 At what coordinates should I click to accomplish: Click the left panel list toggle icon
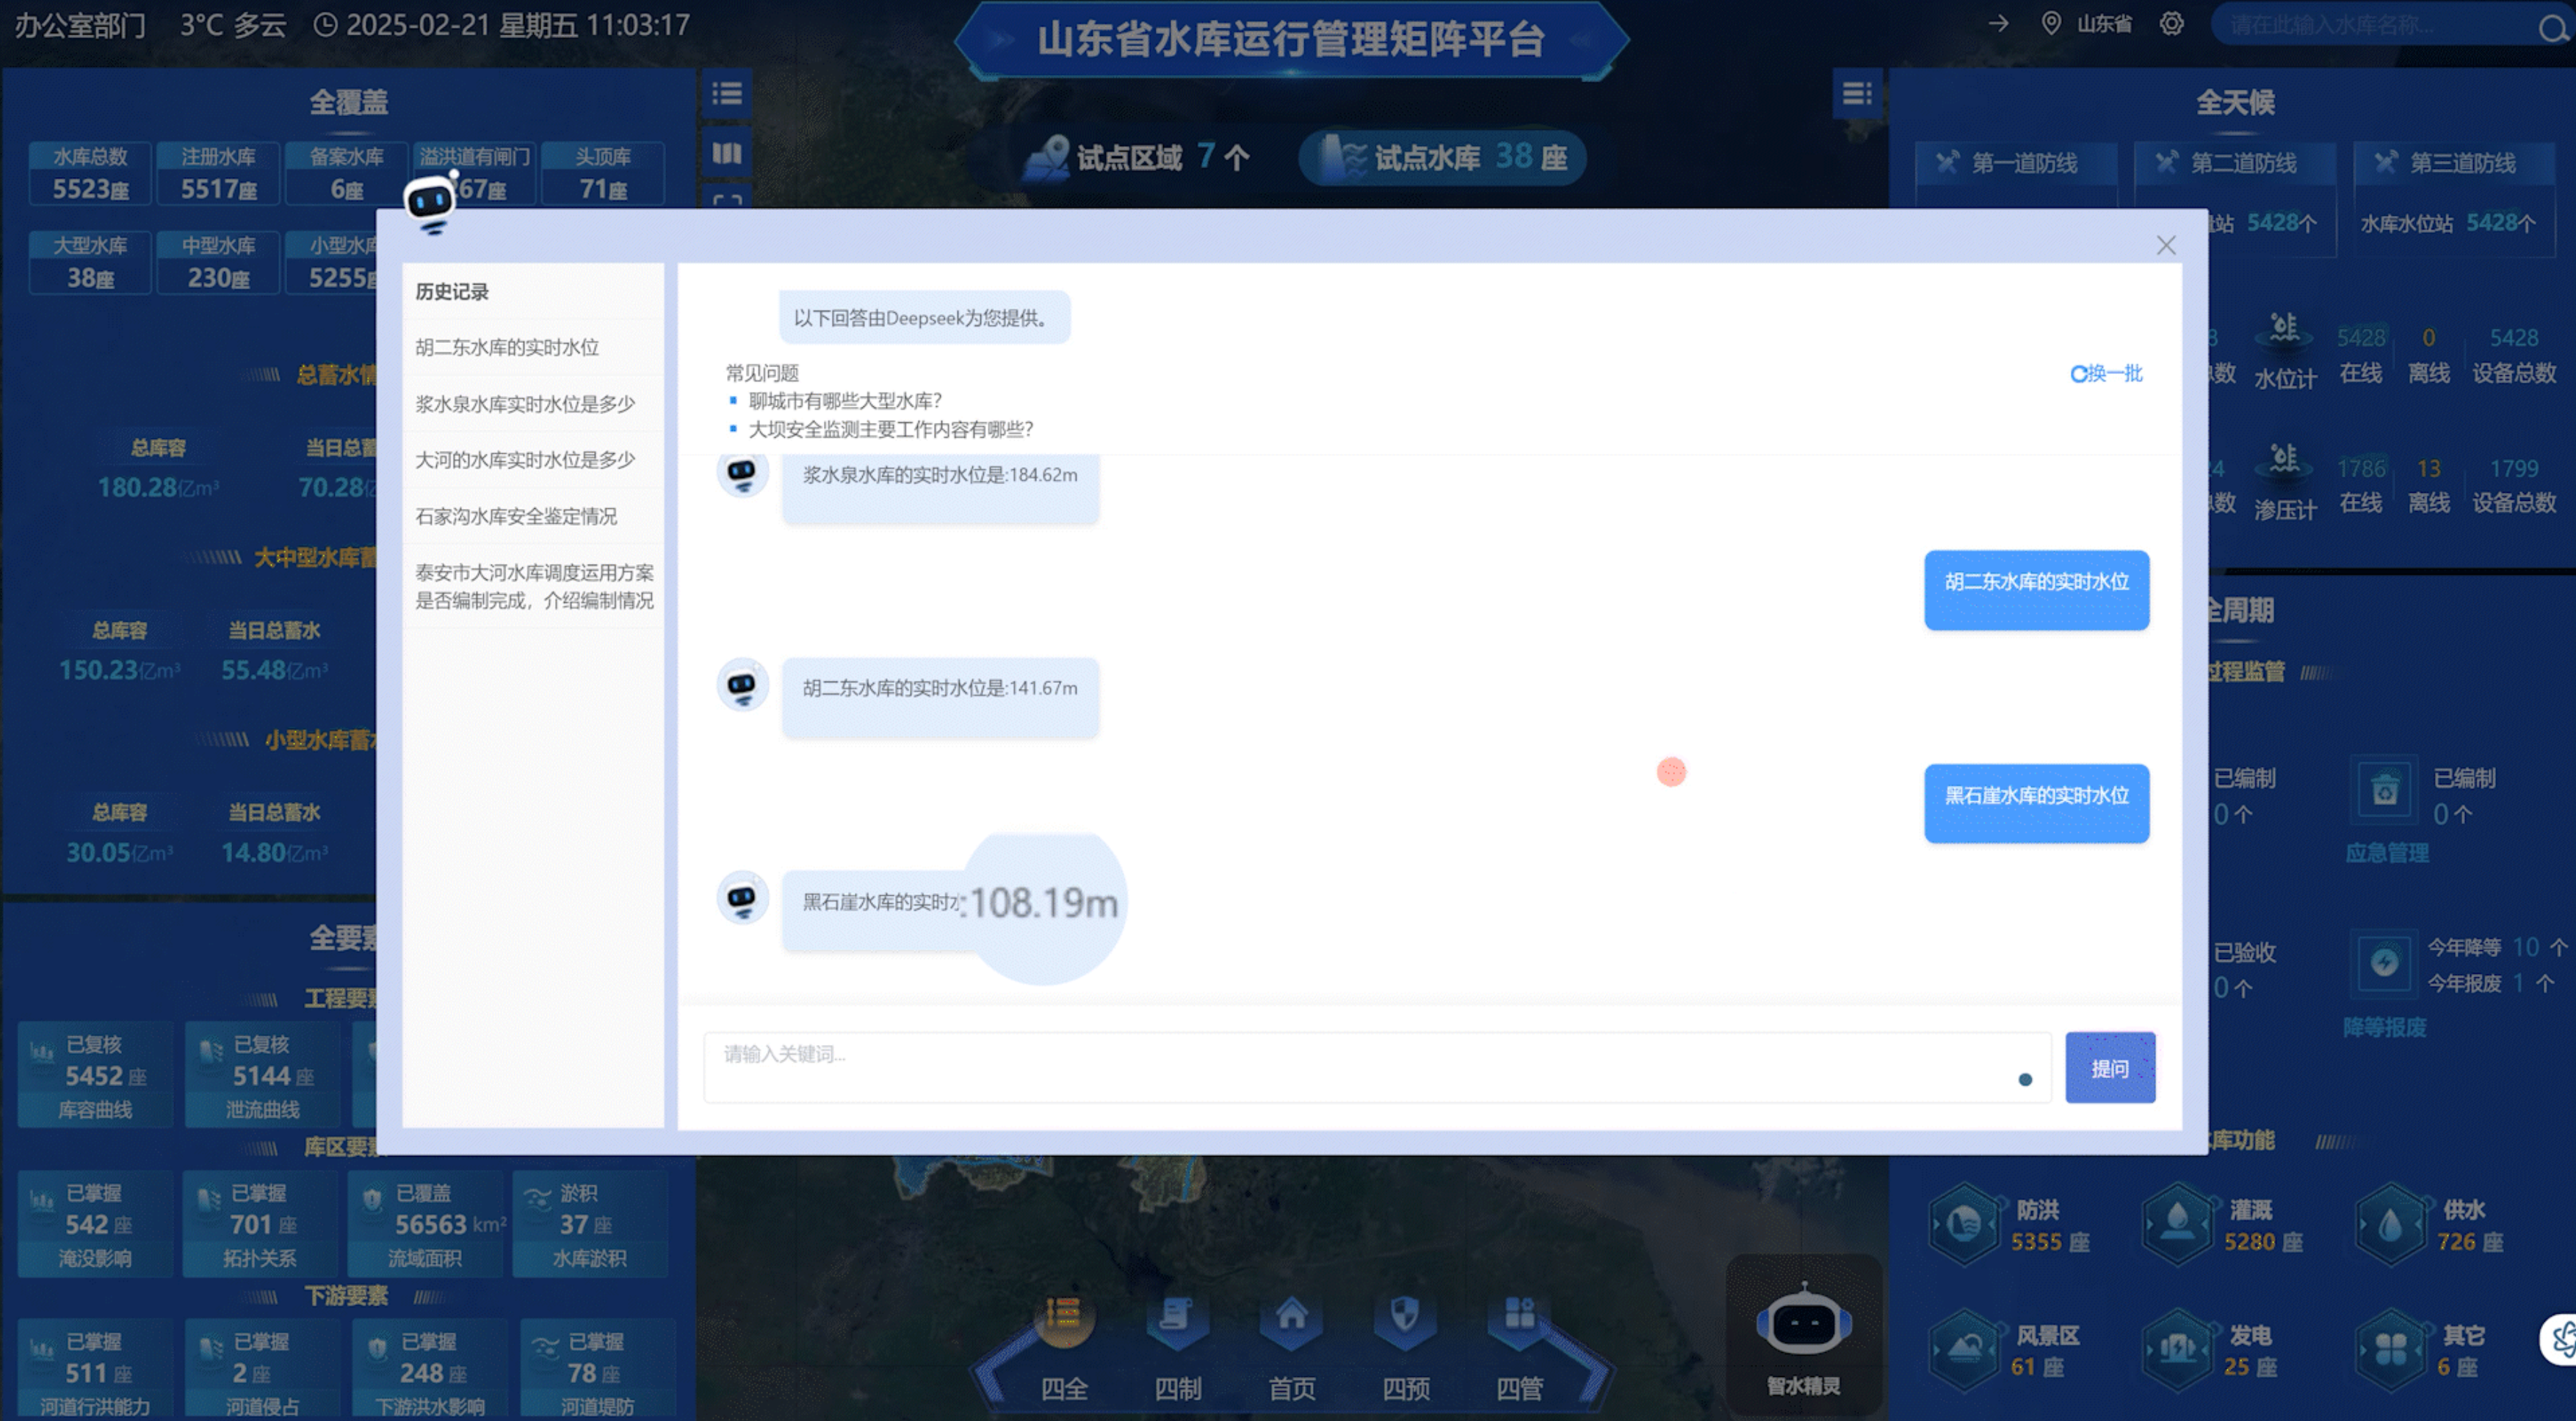(727, 94)
